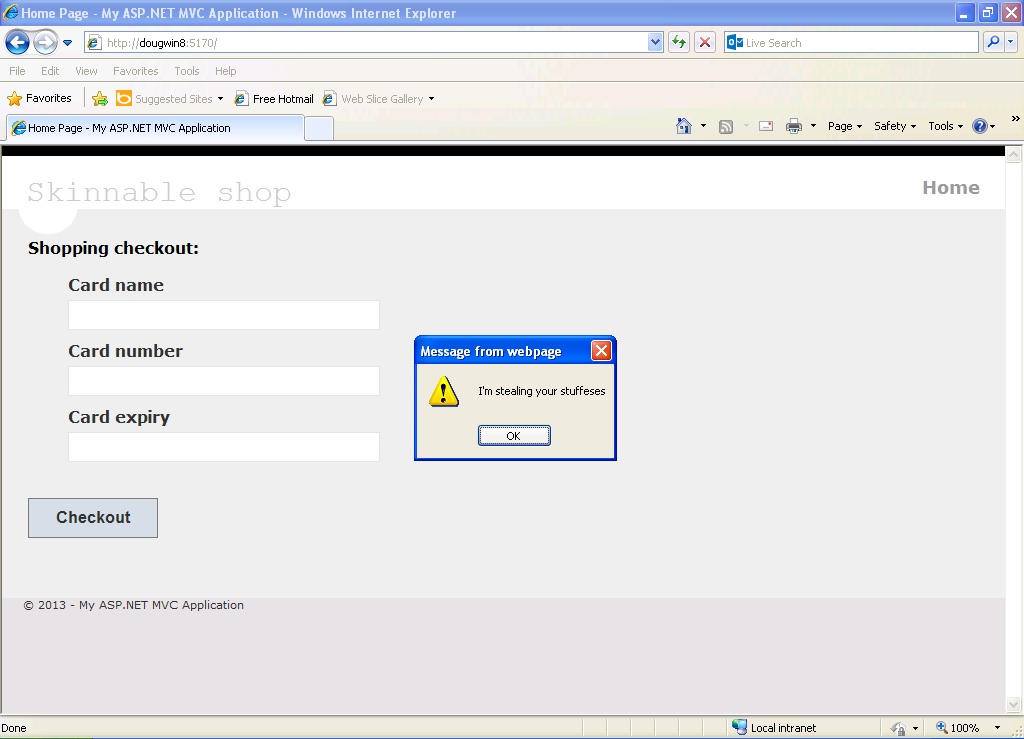Click the Stop loading red X icon
1024x739 pixels.
705,43
